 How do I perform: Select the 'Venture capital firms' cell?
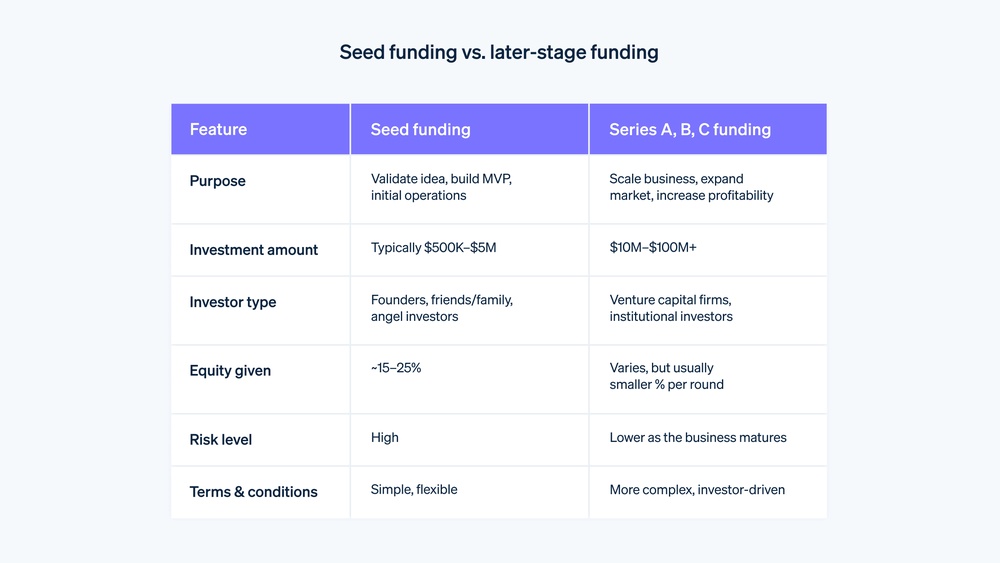[x=671, y=308]
